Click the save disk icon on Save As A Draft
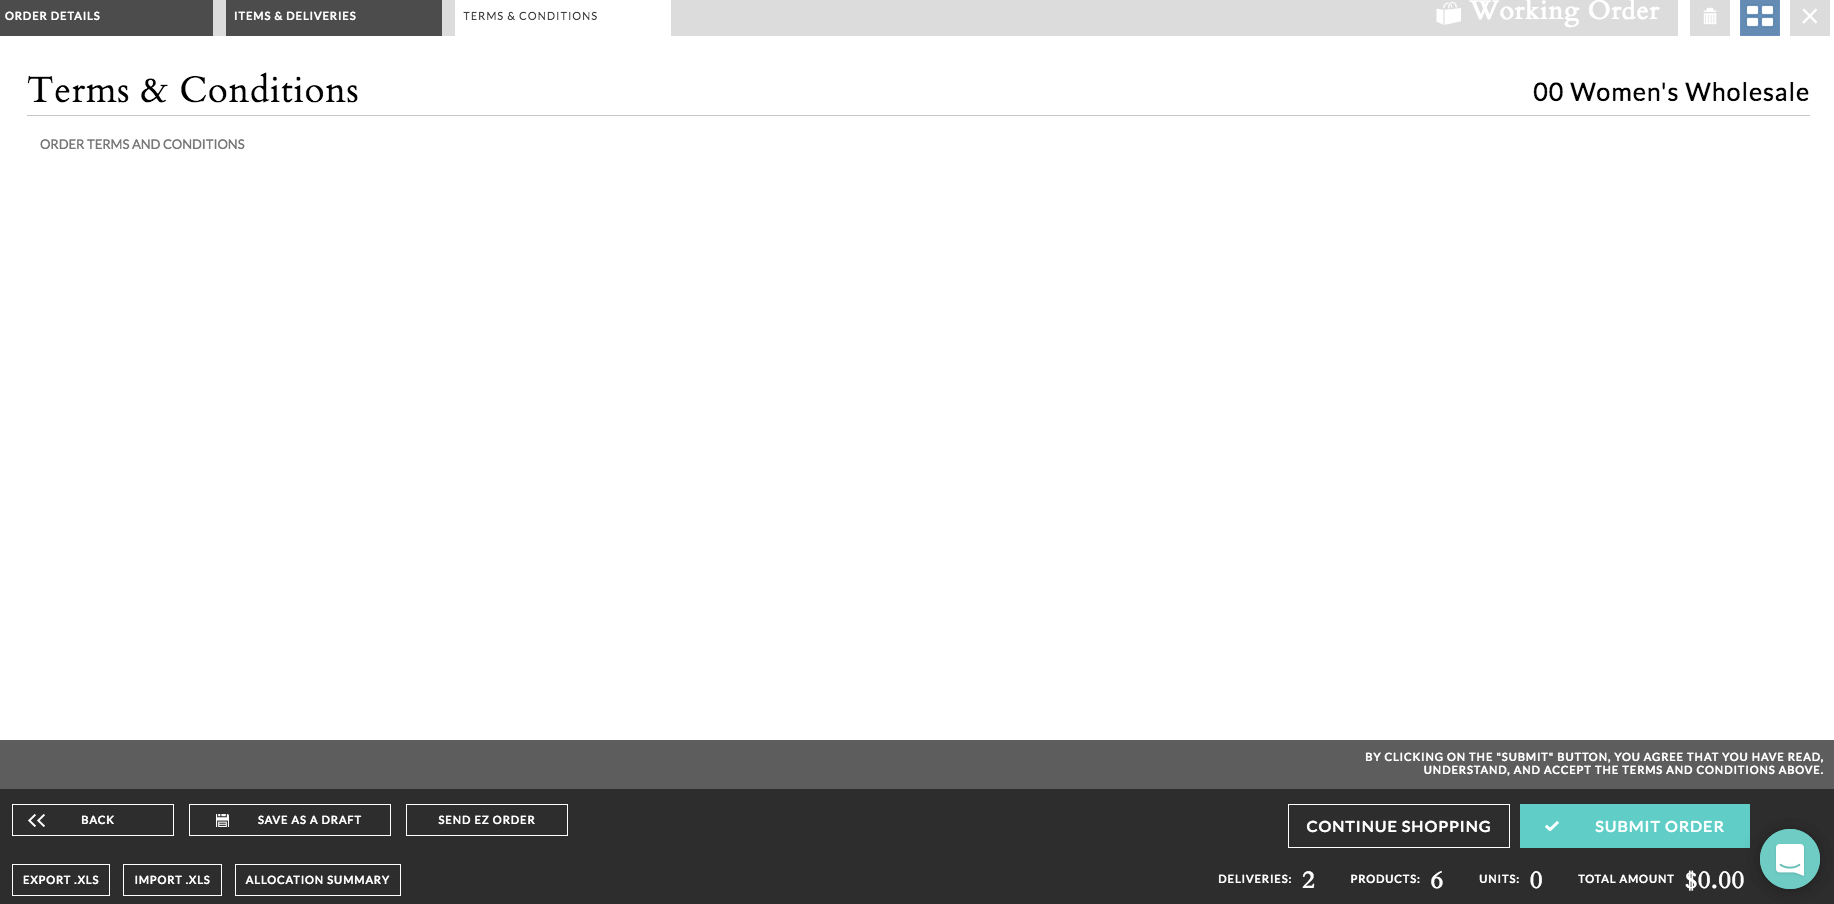 (x=223, y=820)
